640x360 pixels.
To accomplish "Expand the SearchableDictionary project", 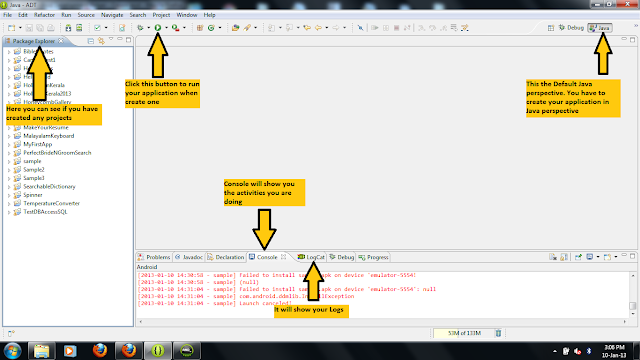I will click(x=9, y=187).
